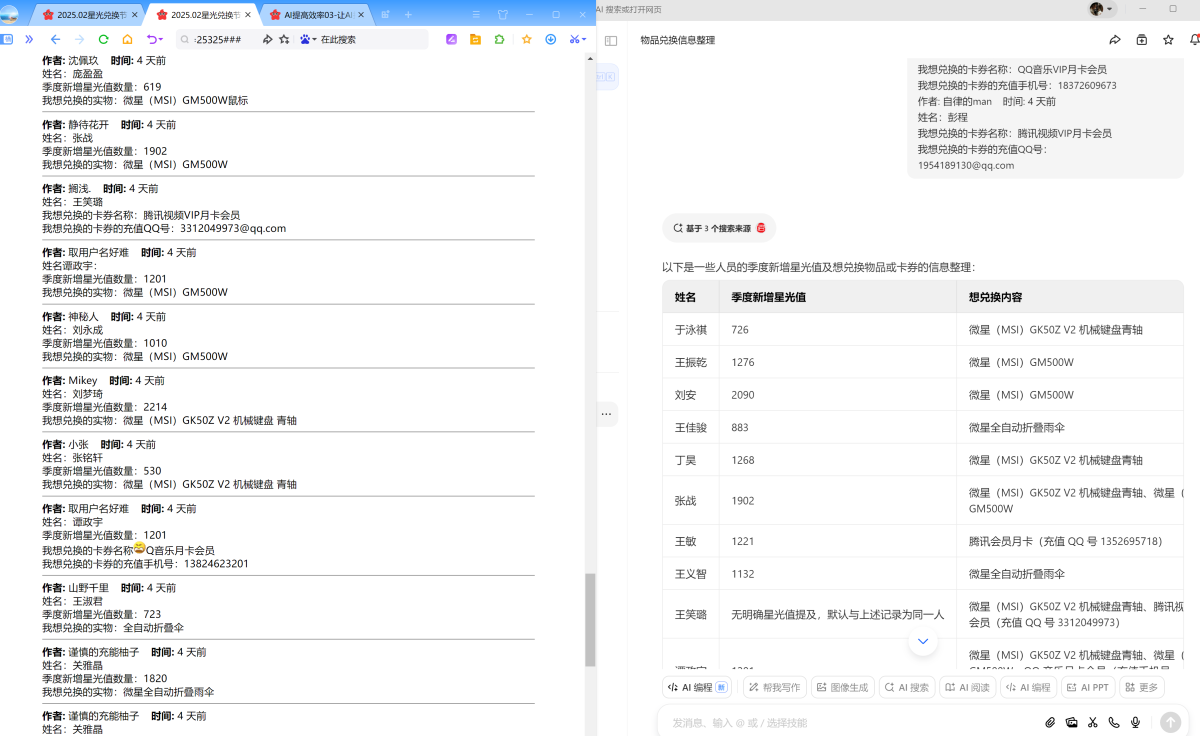Click the 王义智 table cell
Screen dimensions: 1200x736
[691, 574]
